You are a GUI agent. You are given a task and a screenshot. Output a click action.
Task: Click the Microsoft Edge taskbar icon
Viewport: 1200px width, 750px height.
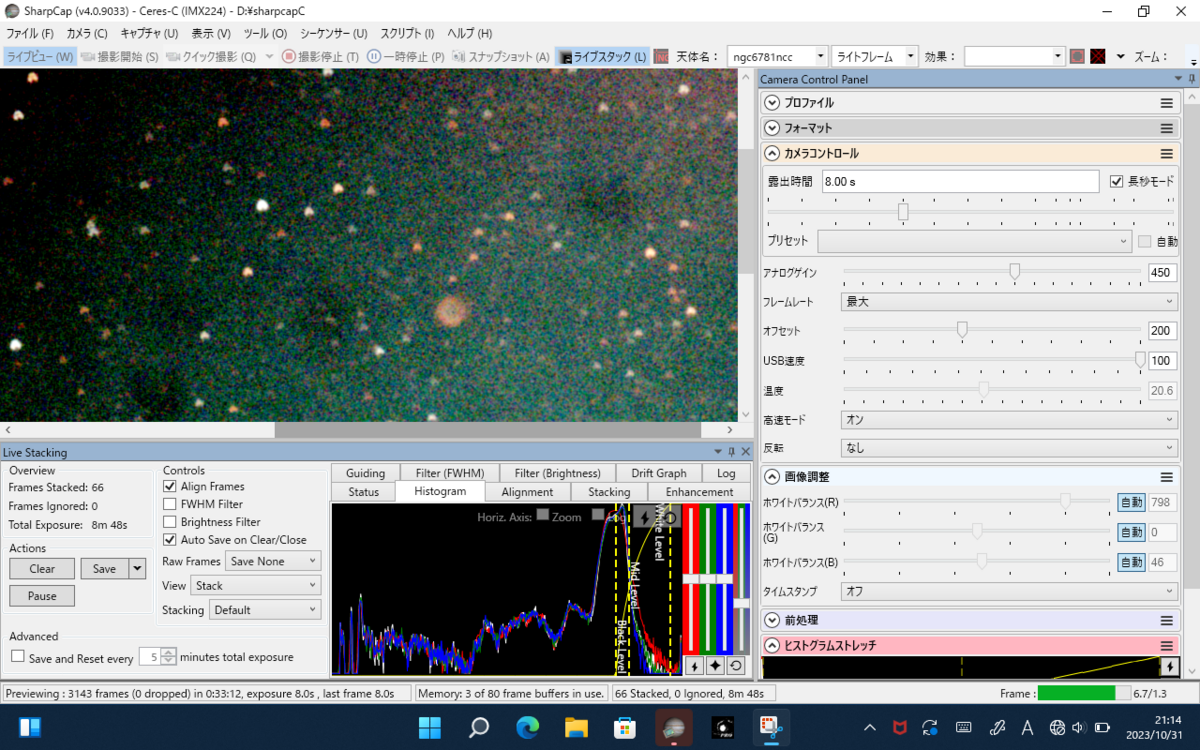(527, 727)
